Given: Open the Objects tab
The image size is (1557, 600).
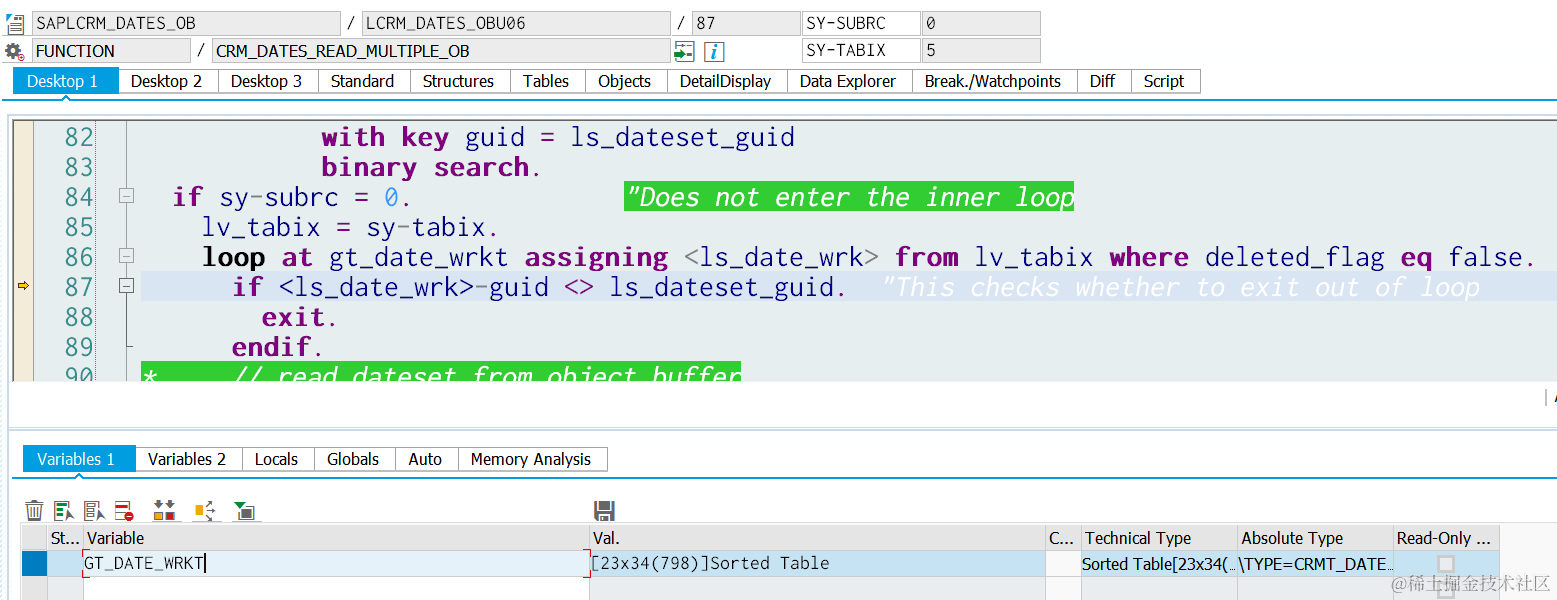Looking at the screenshot, I should (x=625, y=81).
